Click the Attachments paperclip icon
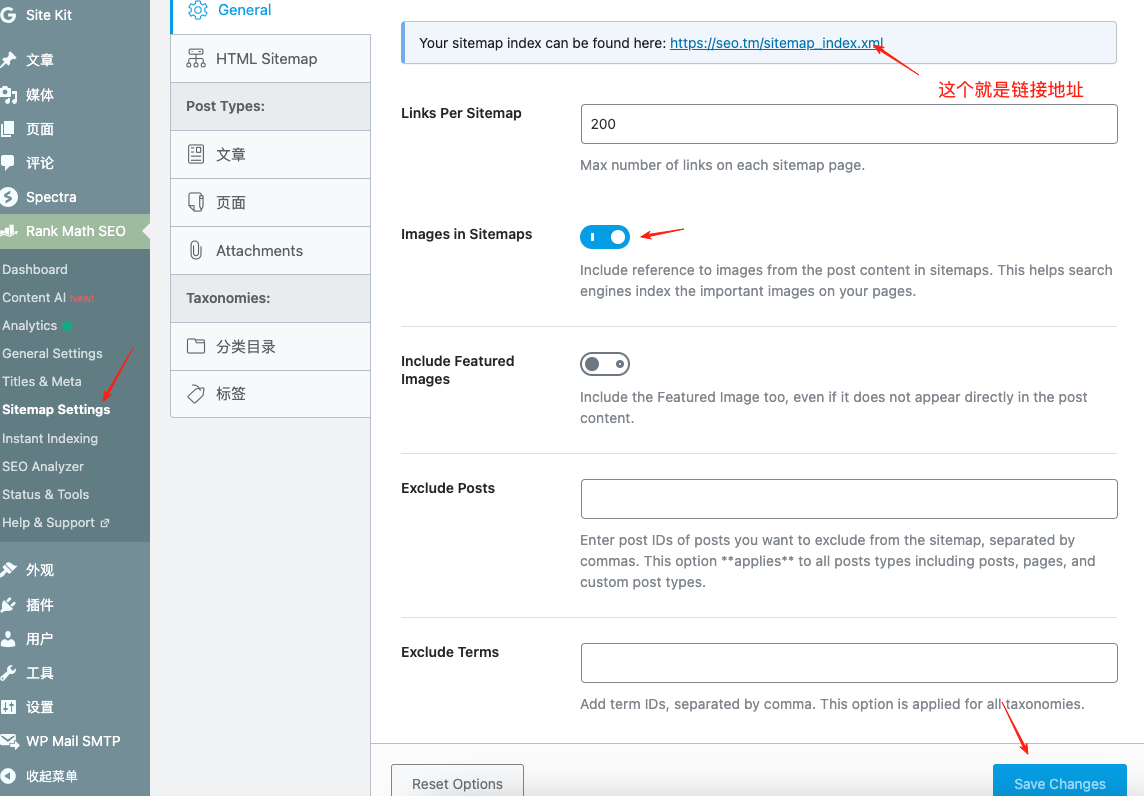The width and height of the screenshot is (1144, 796). 196,251
